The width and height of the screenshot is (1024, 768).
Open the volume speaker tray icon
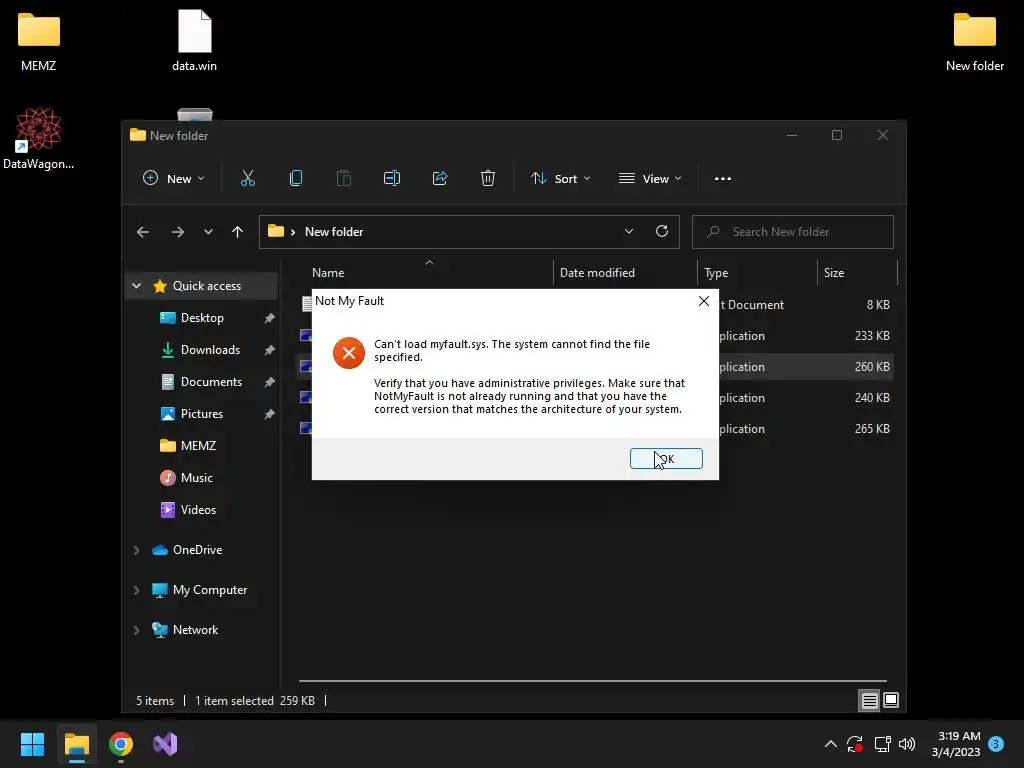pos(906,744)
